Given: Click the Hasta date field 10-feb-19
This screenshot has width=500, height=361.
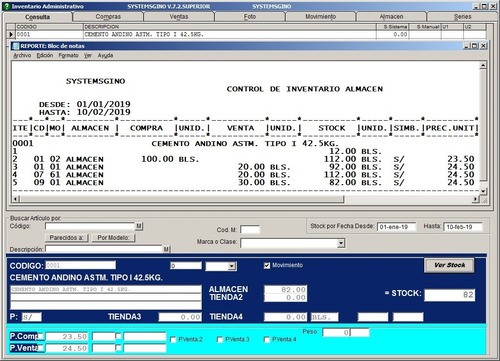Looking at the screenshot, I should pyautogui.click(x=463, y=227).
